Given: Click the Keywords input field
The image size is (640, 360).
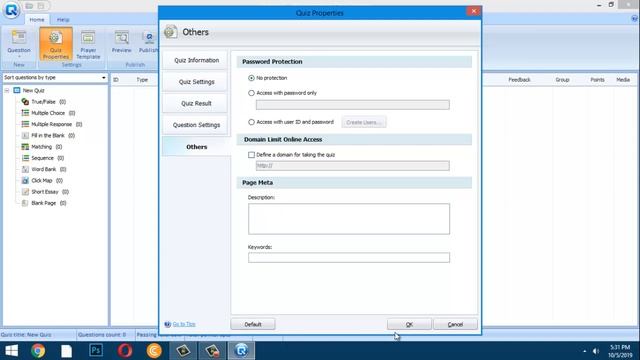Looking at the screenshot, I should [x=349, y=258].
